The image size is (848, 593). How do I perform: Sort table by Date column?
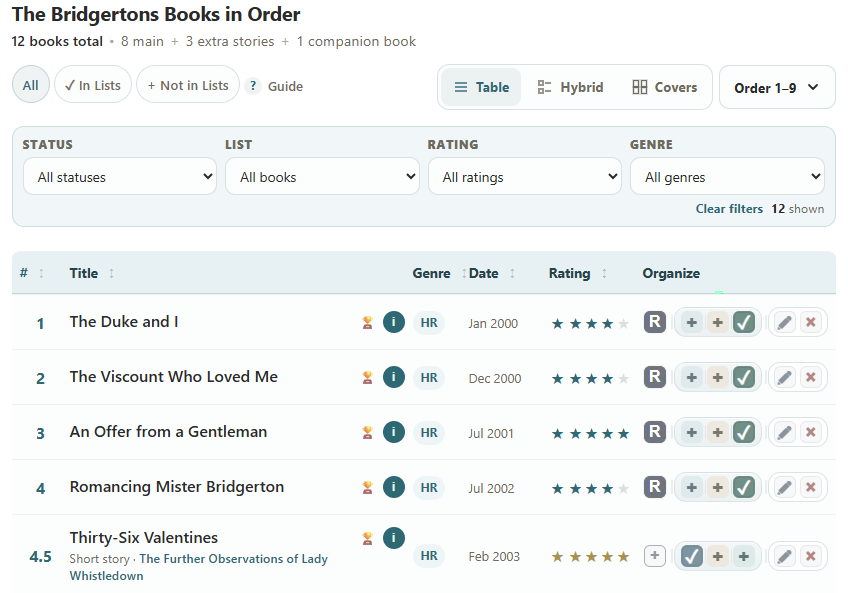(x=491, y=273)
